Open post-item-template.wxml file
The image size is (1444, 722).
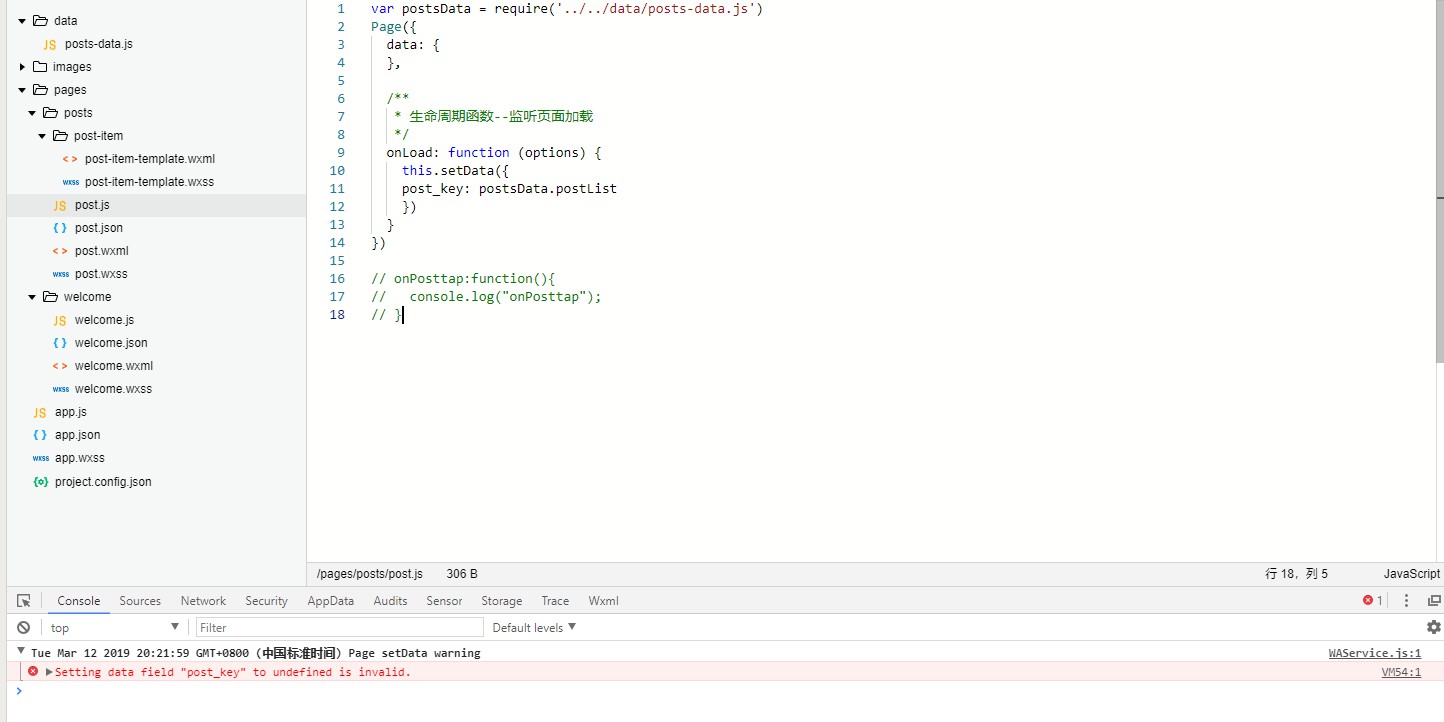(150, 159)
